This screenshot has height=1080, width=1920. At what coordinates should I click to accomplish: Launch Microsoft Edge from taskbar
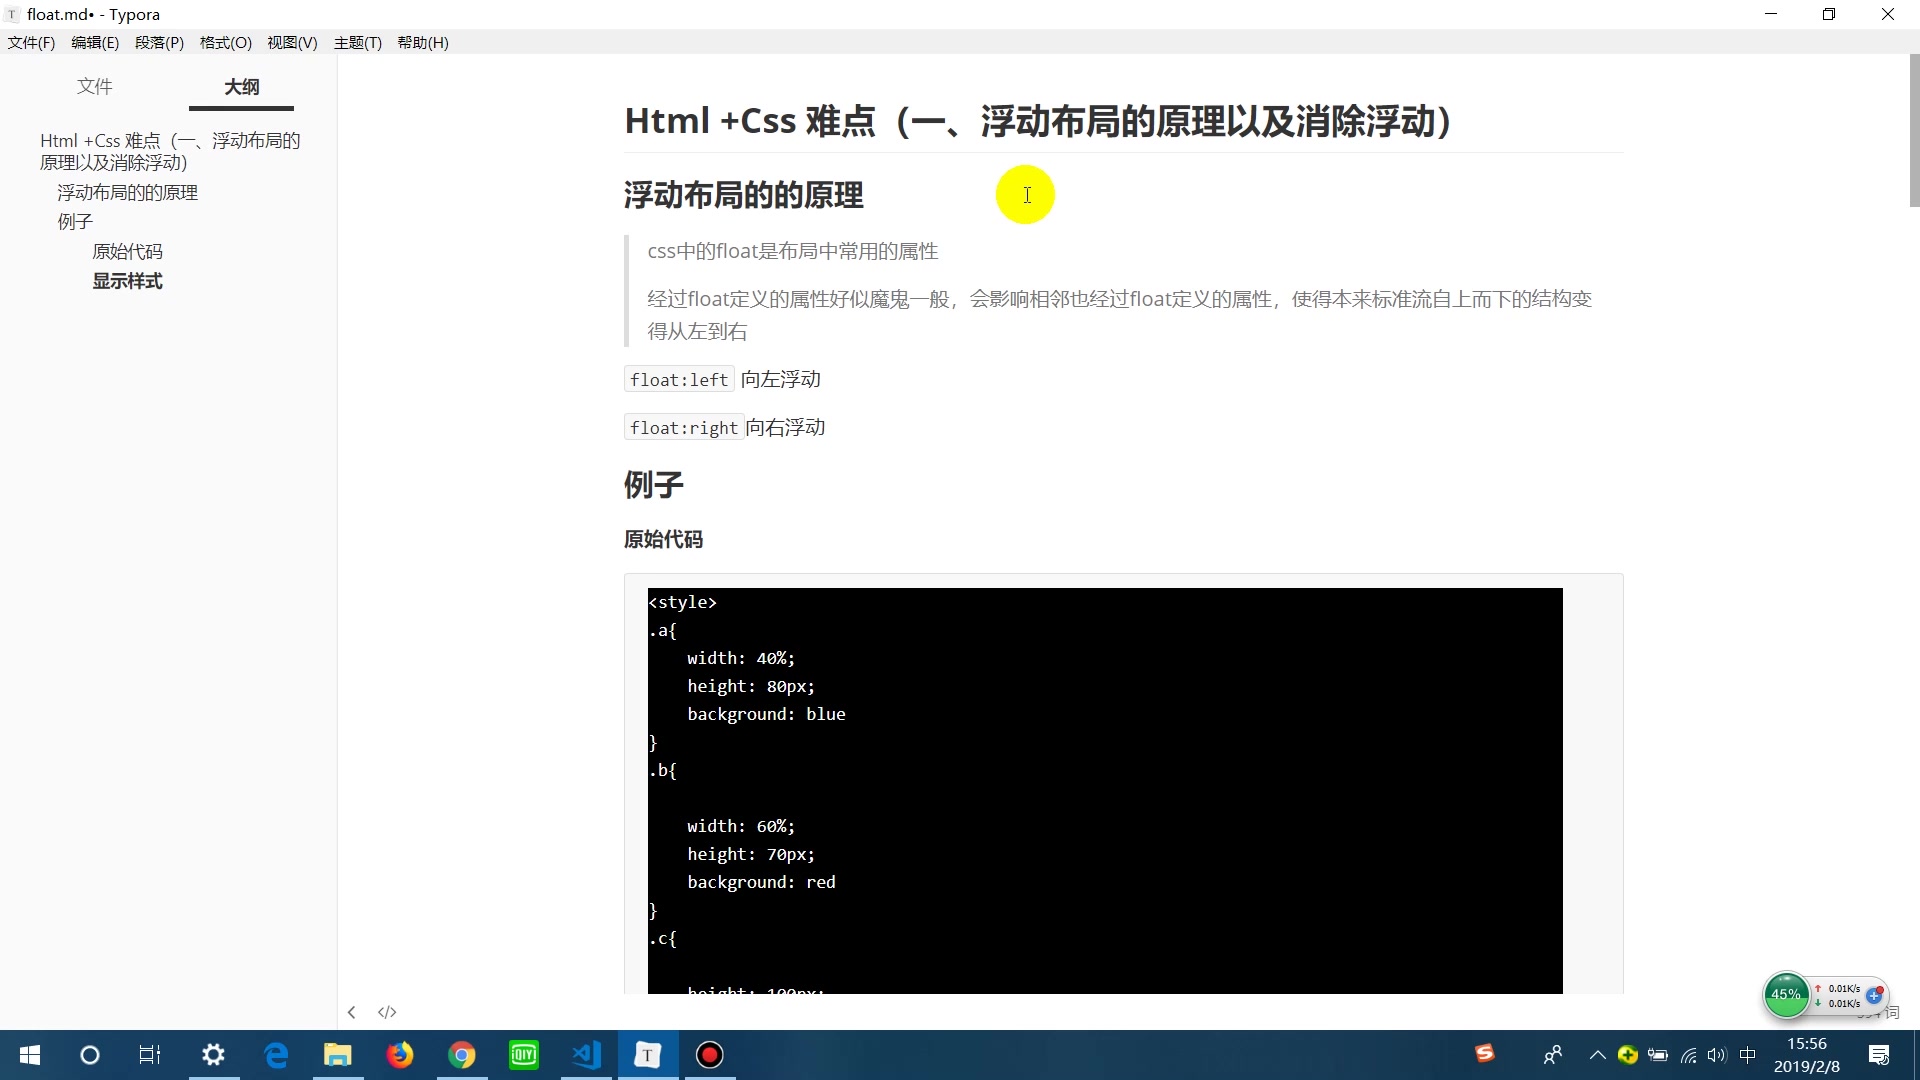(x=276, y=1055)
